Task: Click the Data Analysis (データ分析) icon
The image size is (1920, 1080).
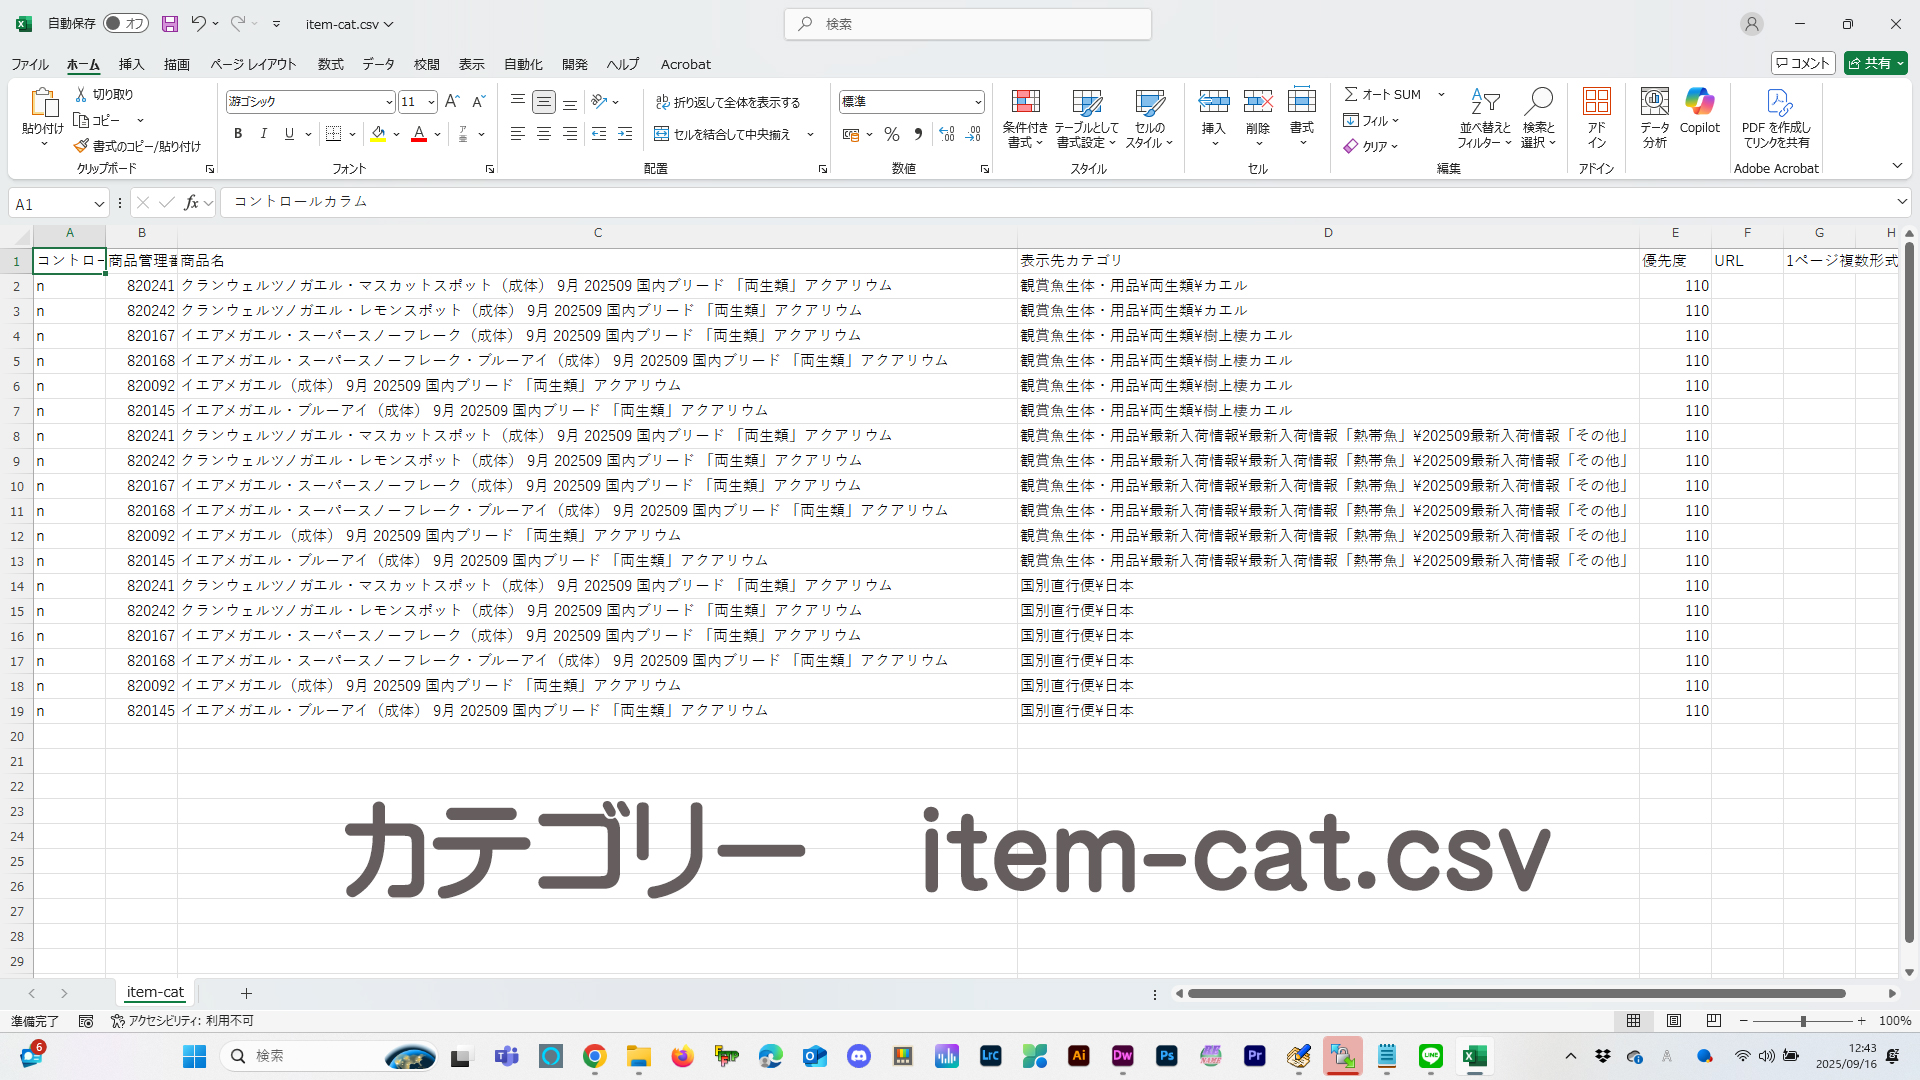Action: tap(1654, 102)
